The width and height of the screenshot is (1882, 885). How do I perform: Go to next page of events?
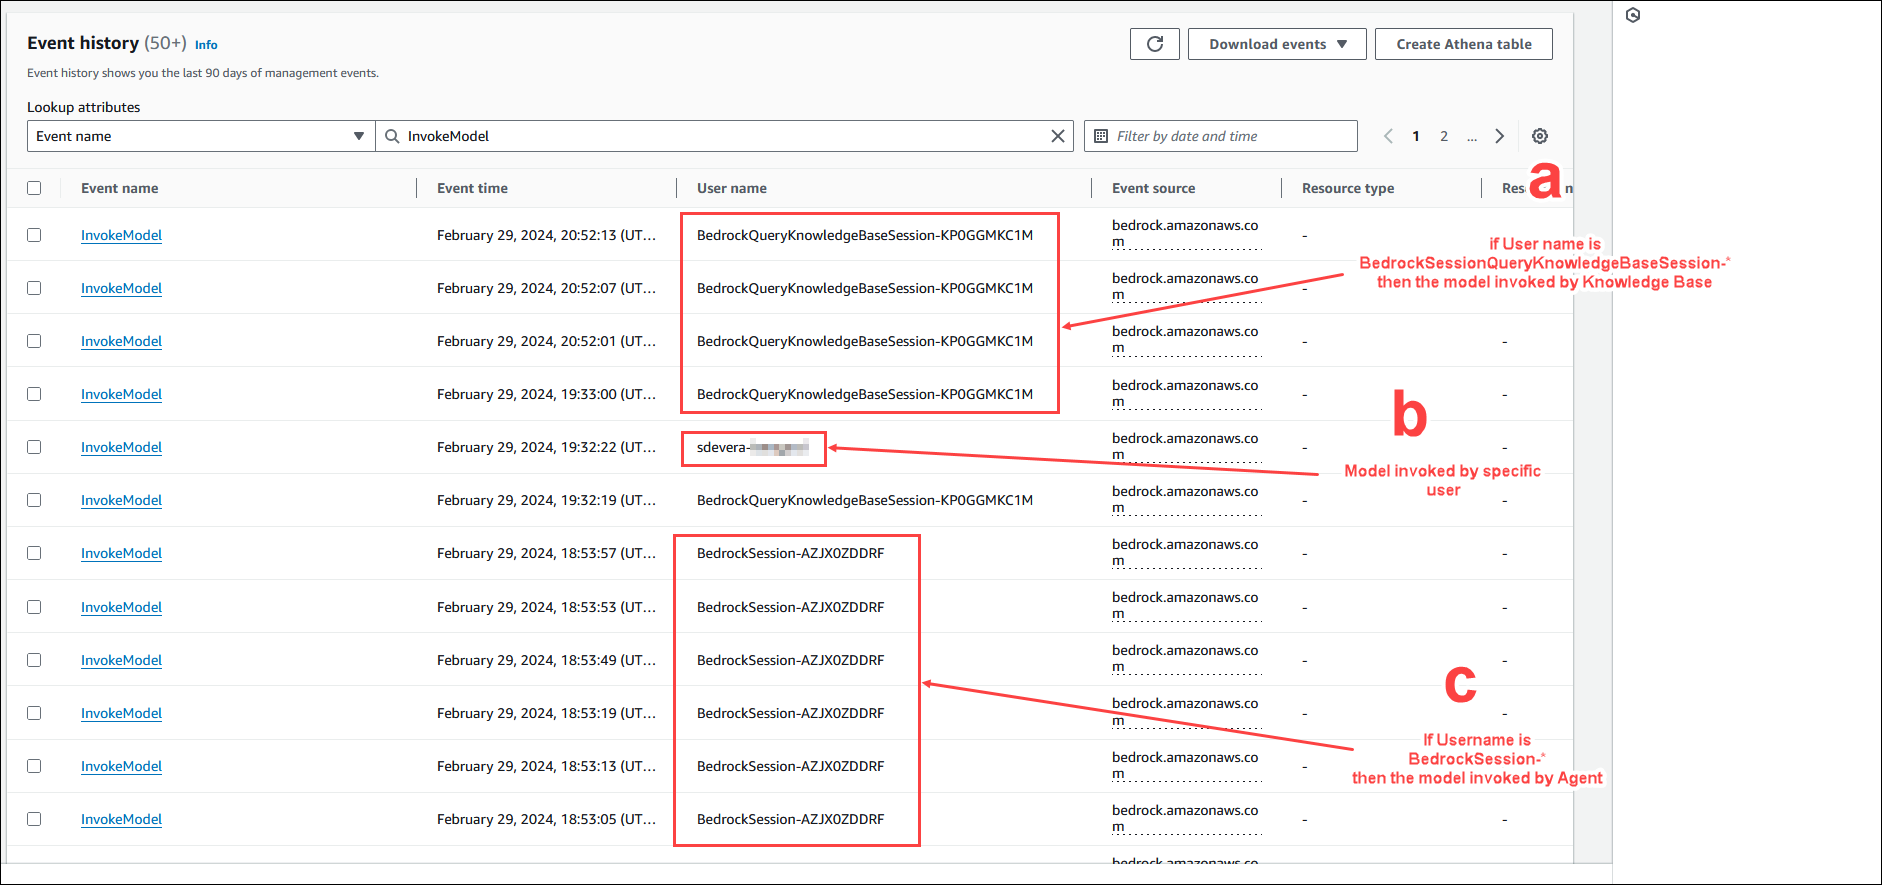pyautogui.click(x=1499, y=136)
